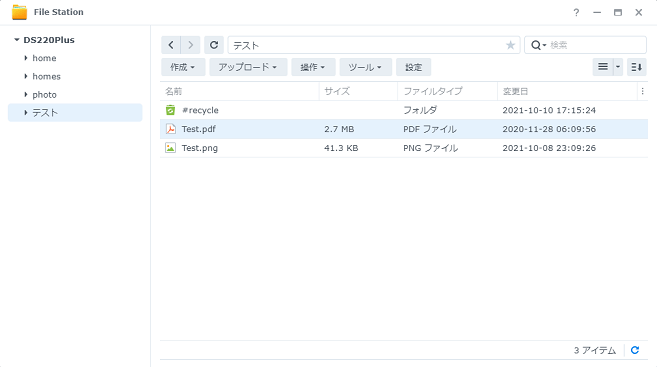
Task: Collapse the DS220Plus tree node
Action: 17,40
